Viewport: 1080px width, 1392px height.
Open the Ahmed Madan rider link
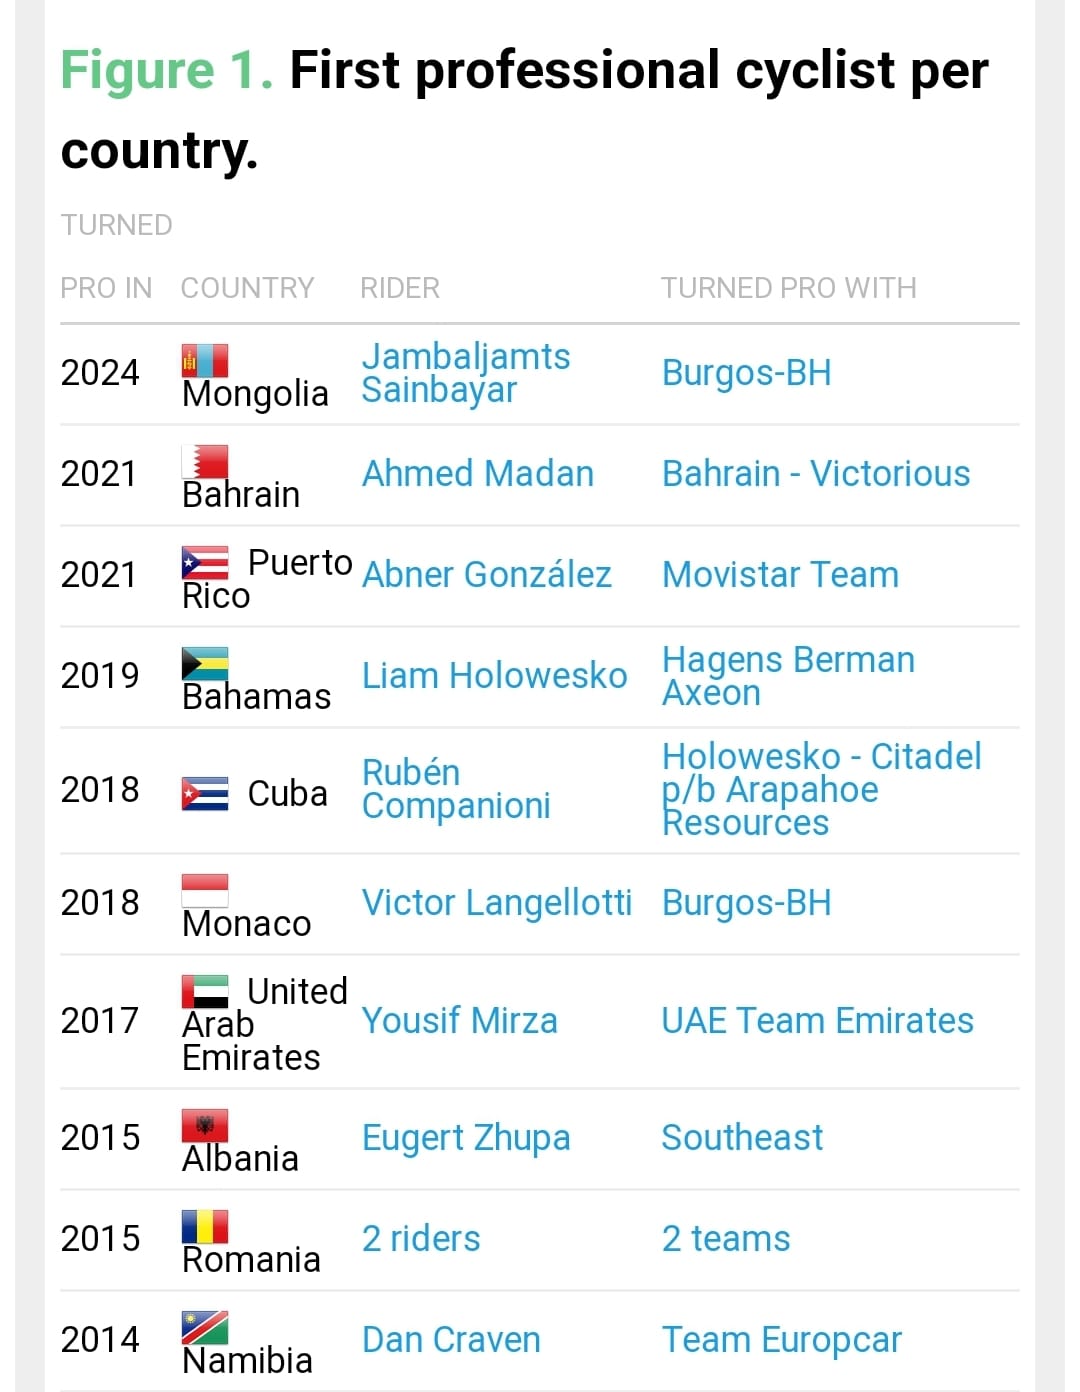[x=478, y=474]
